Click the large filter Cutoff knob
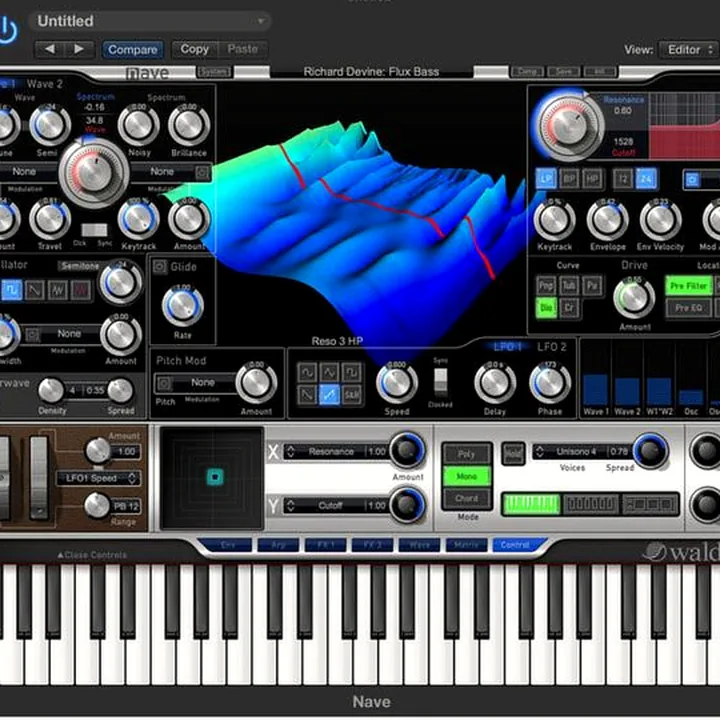This screenshot has width=720, height=720. pos(568,126)
